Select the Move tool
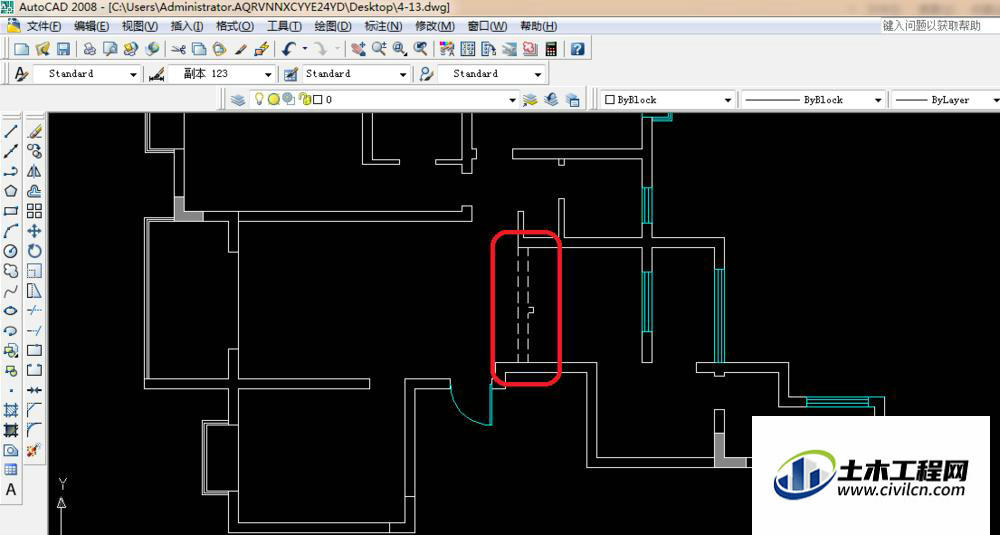1000x535 pixels. [34, 231]
